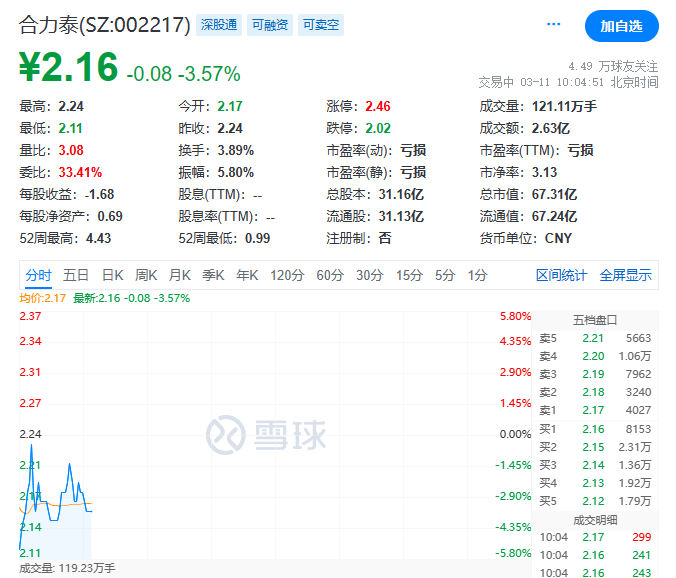676x578 pixels.
Task: Open the three-dot more options menu
Action: click(553, 24)
